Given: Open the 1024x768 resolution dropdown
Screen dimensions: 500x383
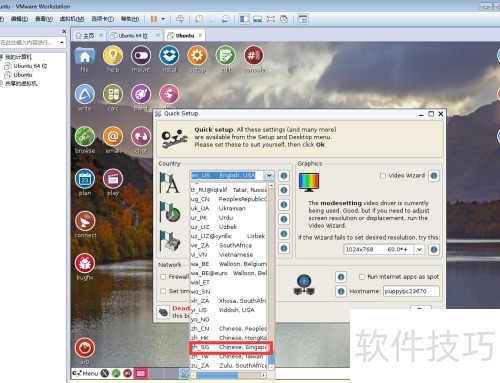Looking at the screenshot, I should pos(419,249).
